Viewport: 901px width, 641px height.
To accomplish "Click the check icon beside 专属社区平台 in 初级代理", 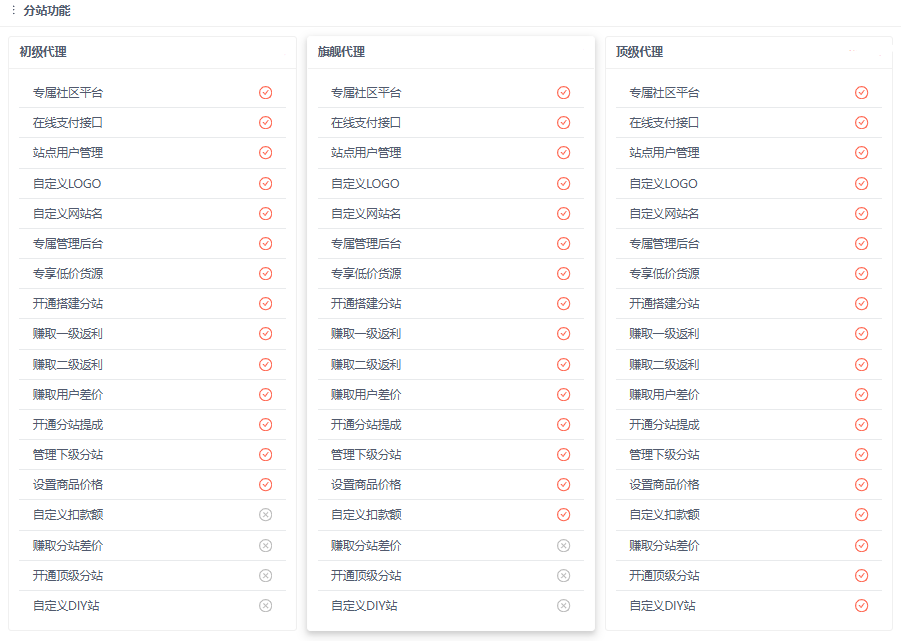I will pyautogui.click(x=265, y=92).
